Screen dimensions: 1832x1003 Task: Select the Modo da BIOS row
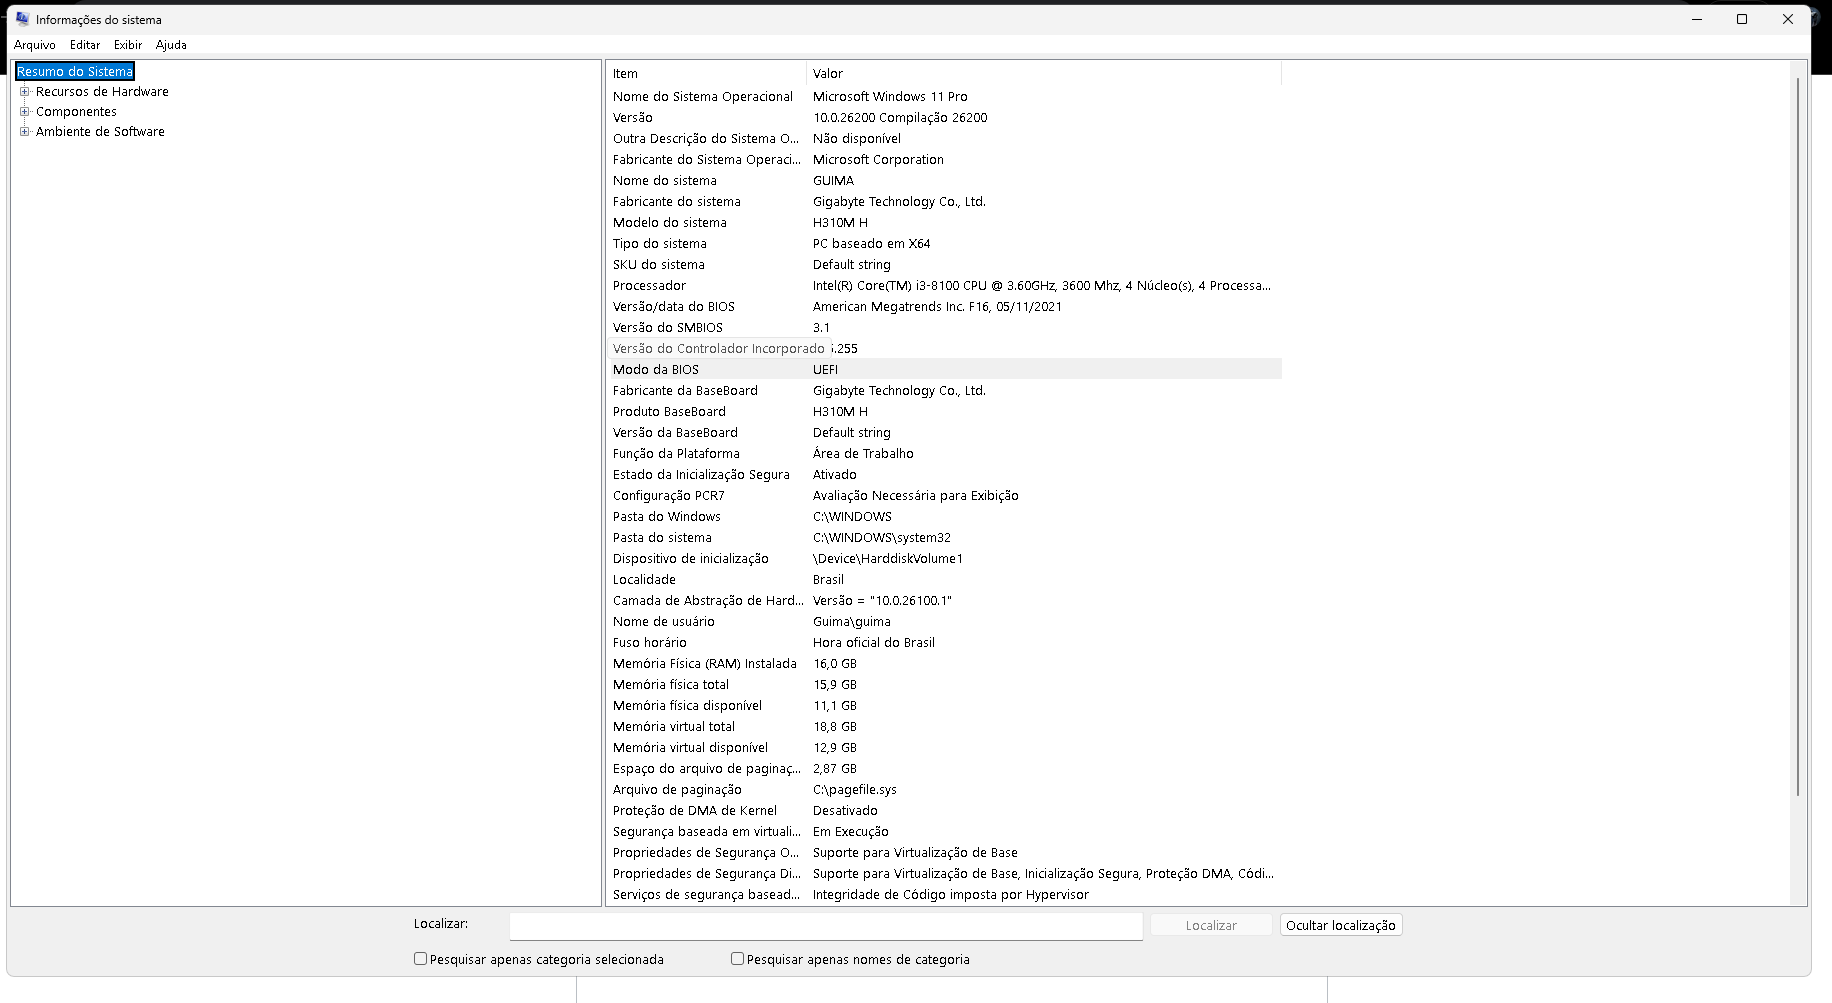(944, 370)
